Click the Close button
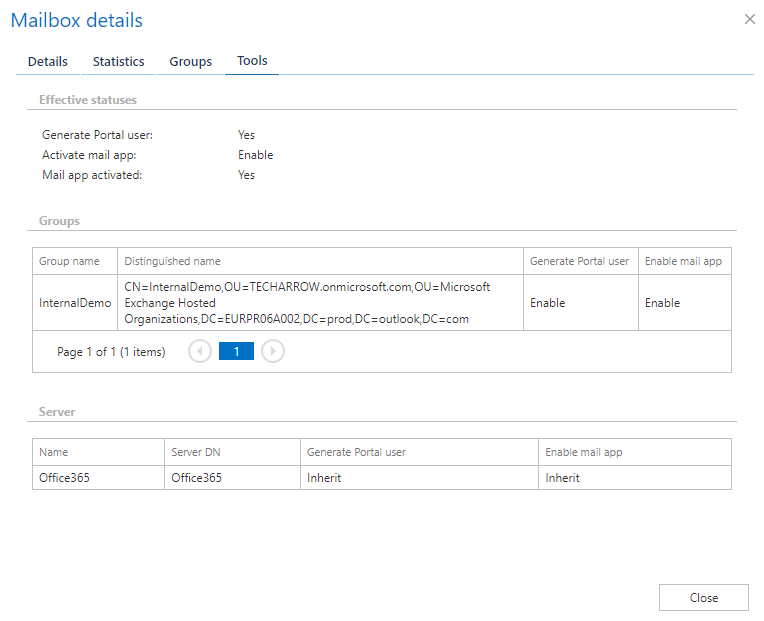 (x=703, y=597)
